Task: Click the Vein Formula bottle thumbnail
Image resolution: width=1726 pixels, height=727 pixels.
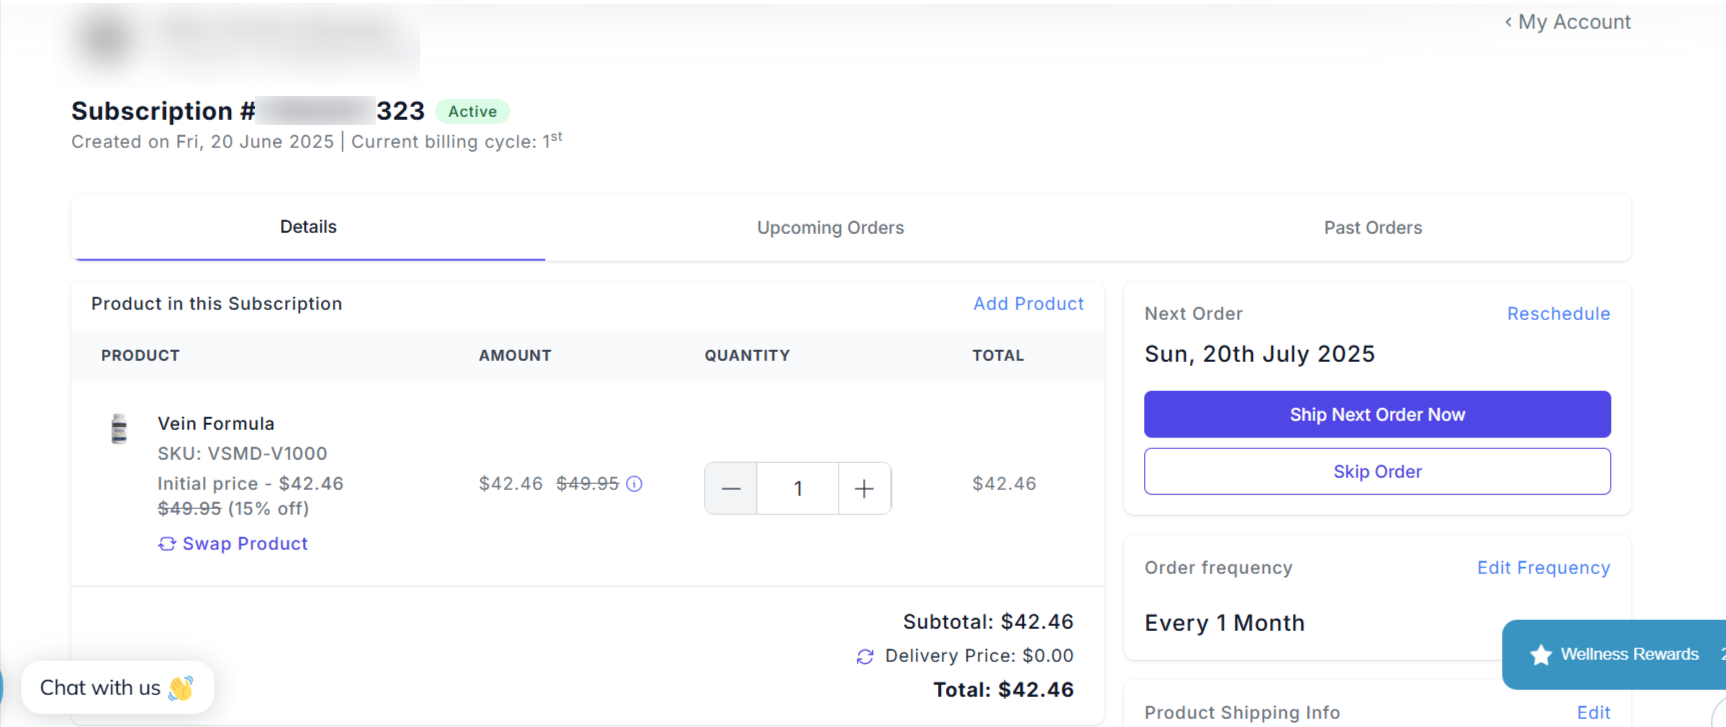Action: click(119, 428)
